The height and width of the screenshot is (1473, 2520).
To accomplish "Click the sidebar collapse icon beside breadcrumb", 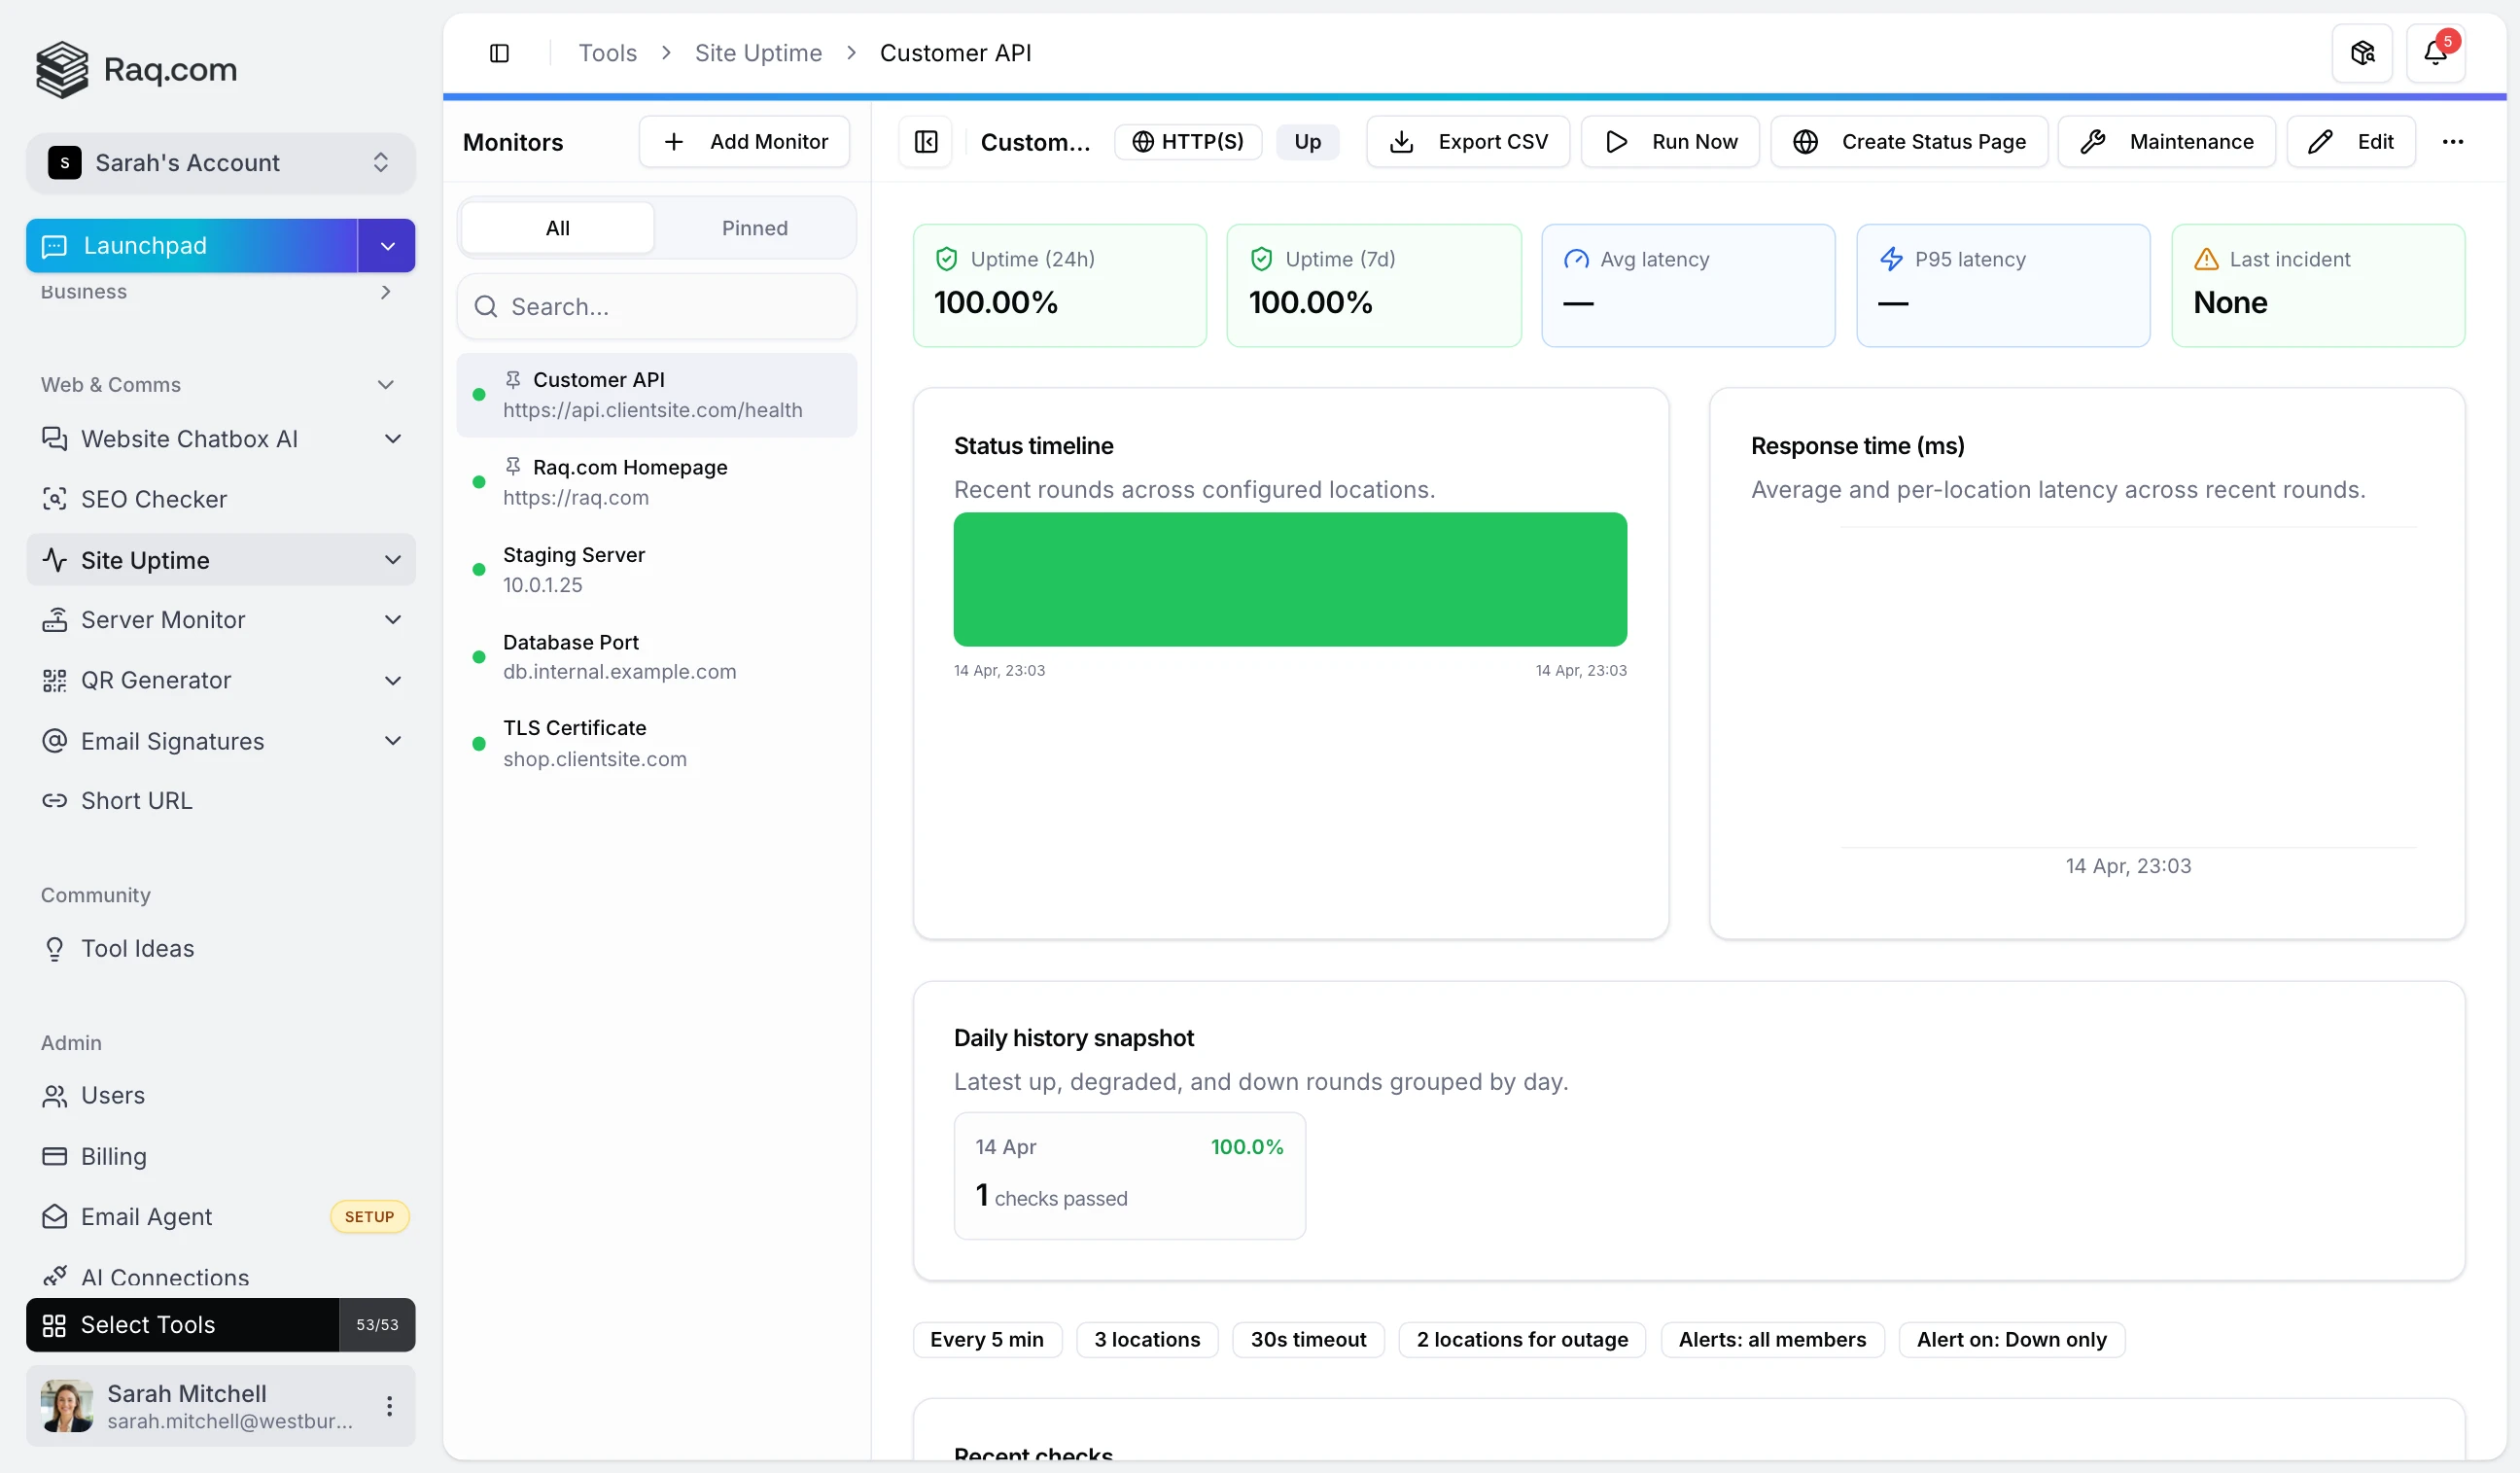I will click(x=500, y=52).
